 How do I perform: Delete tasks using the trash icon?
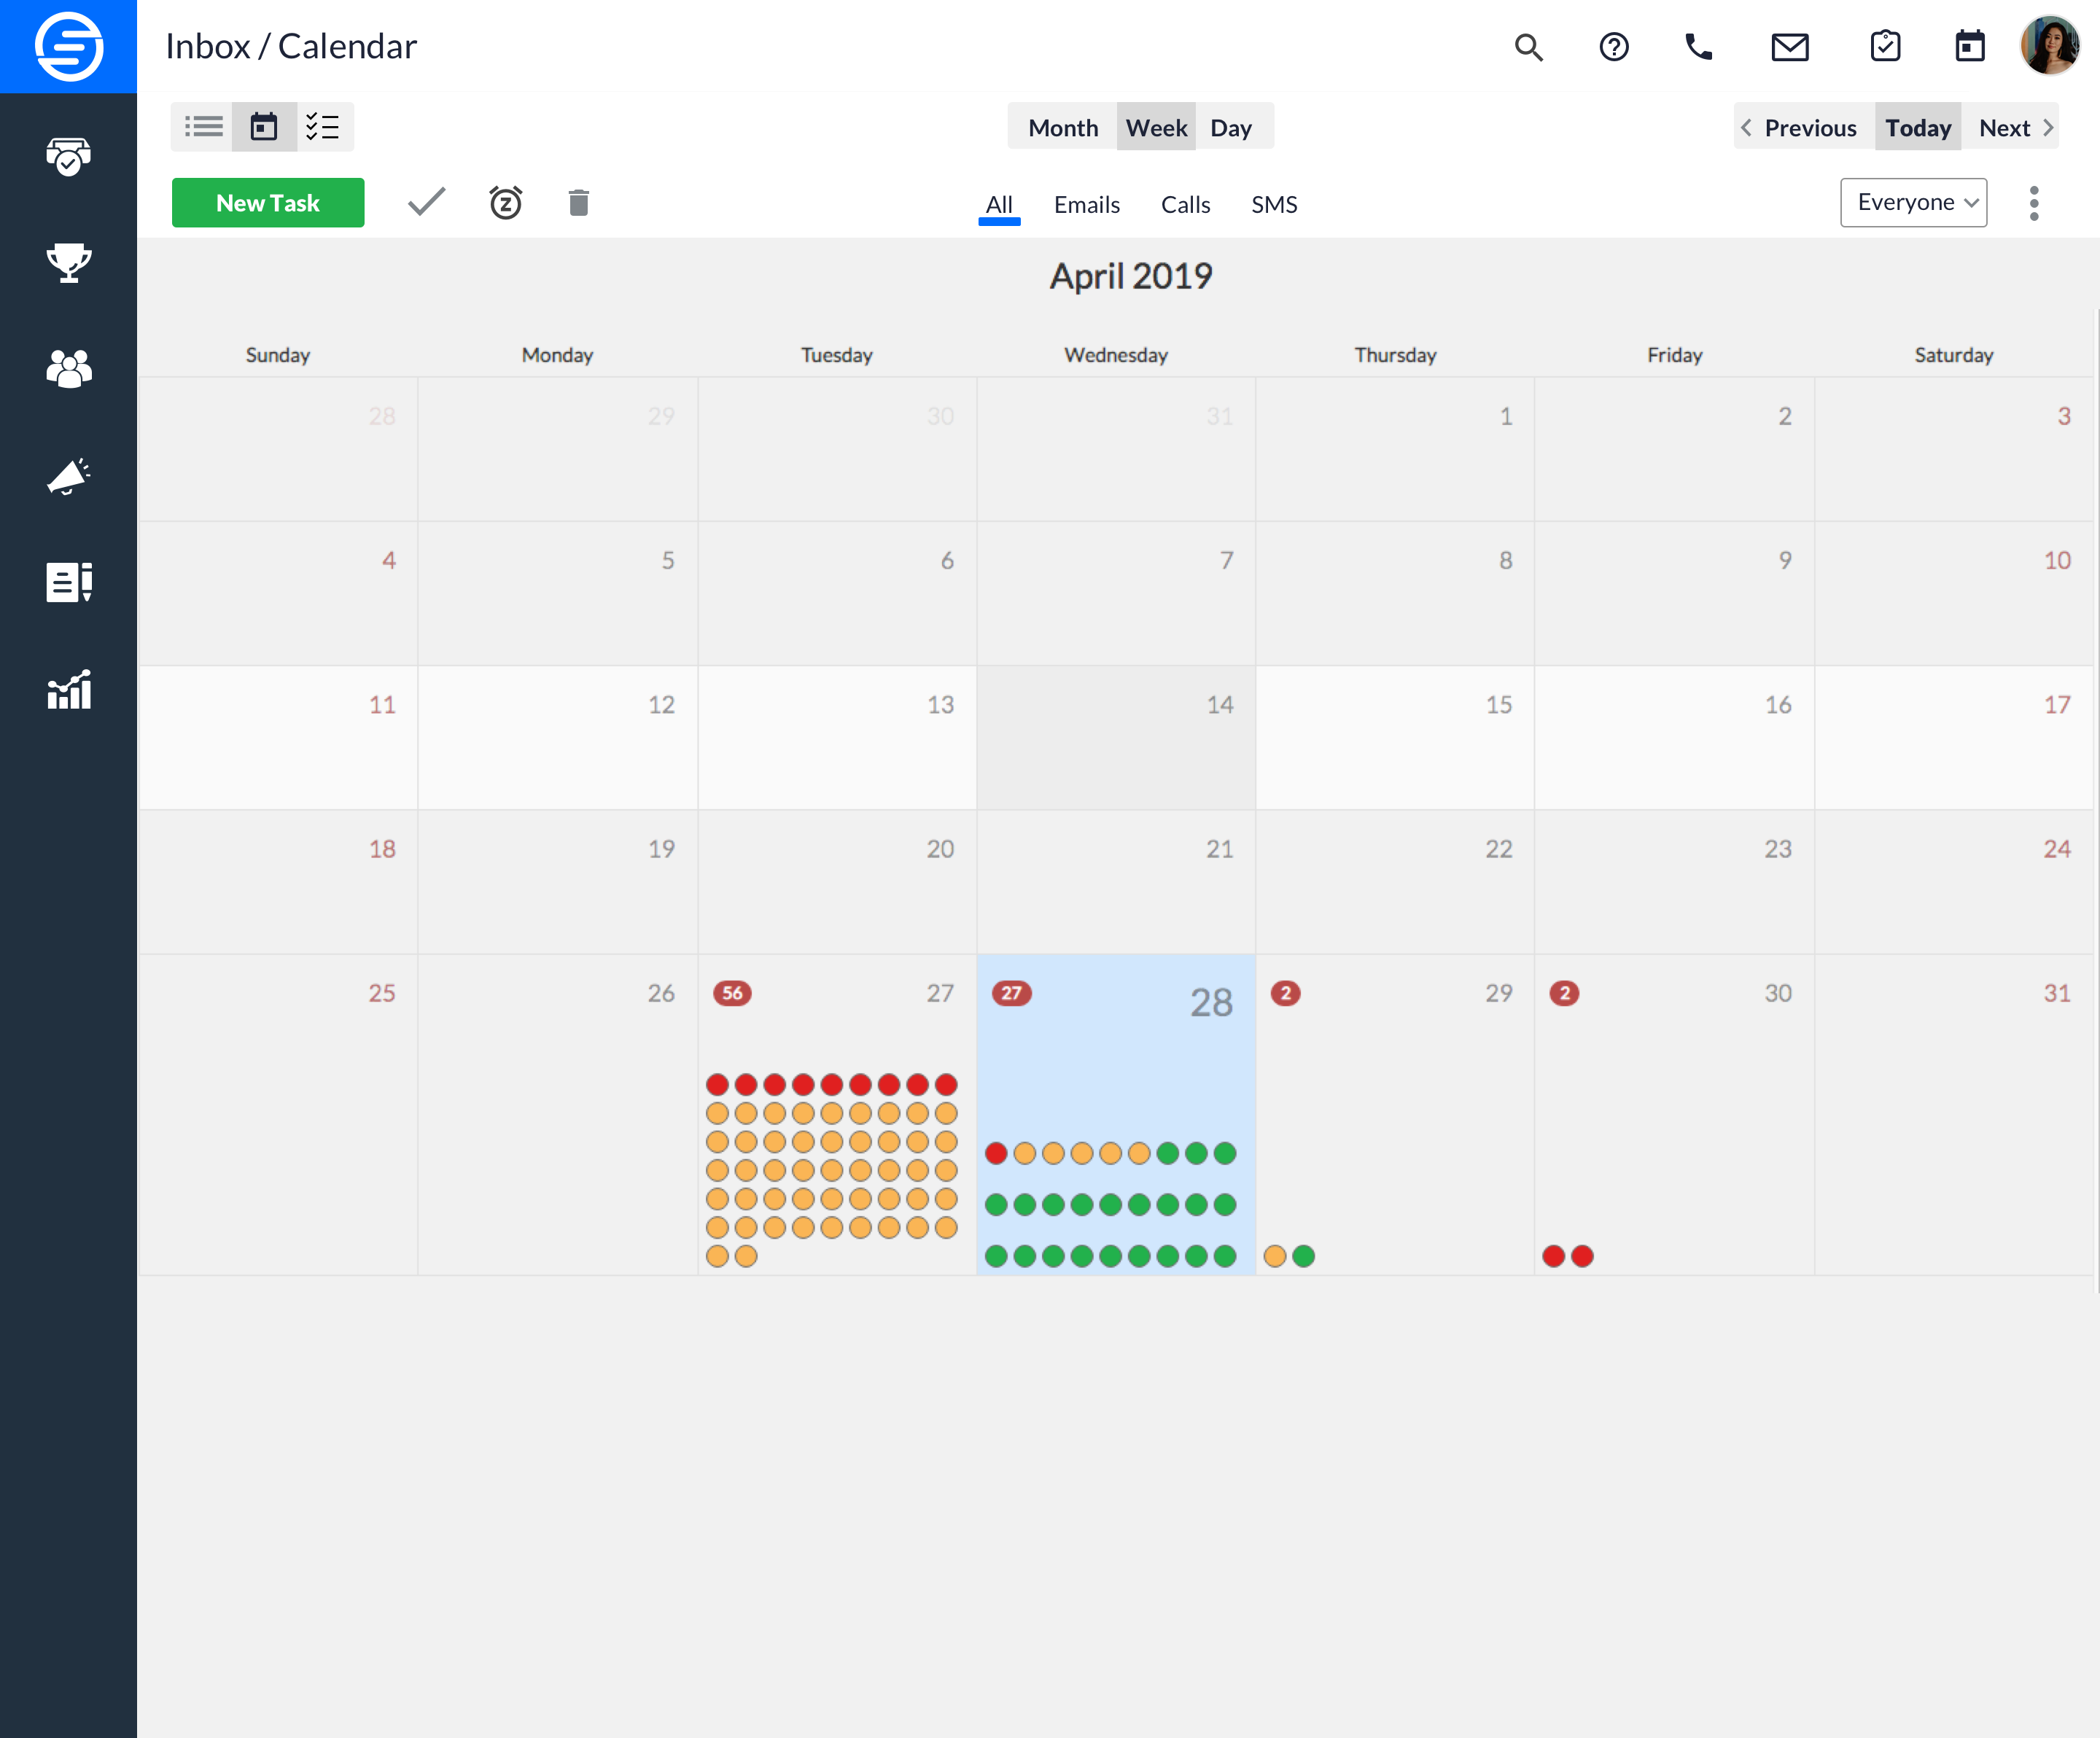578,202
